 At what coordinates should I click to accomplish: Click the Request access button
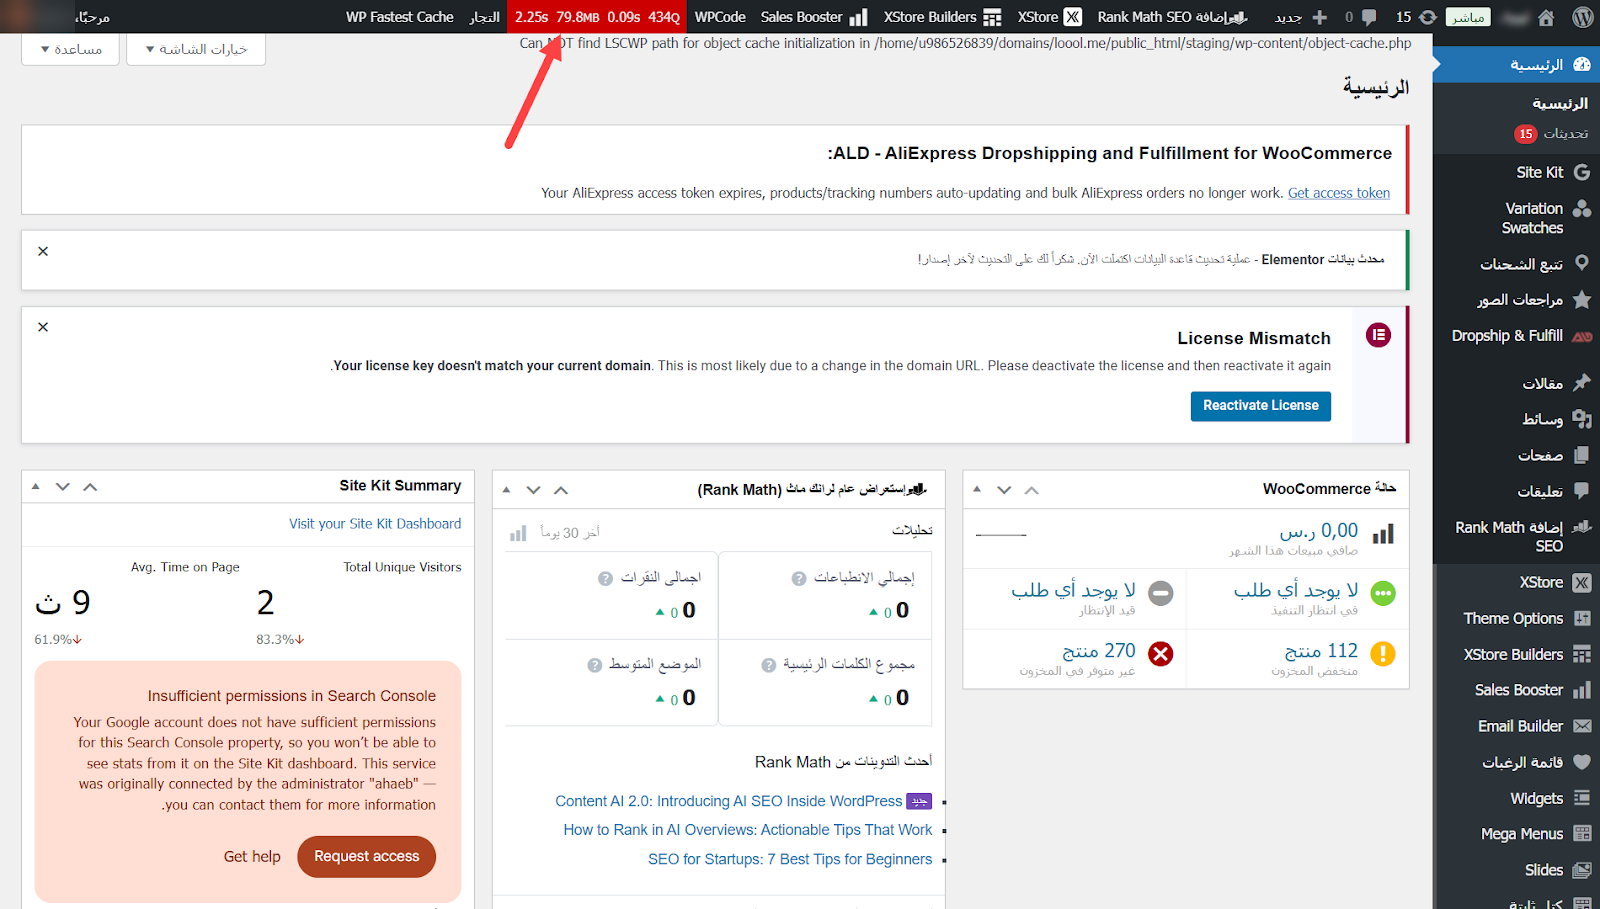tap(366, 857)
